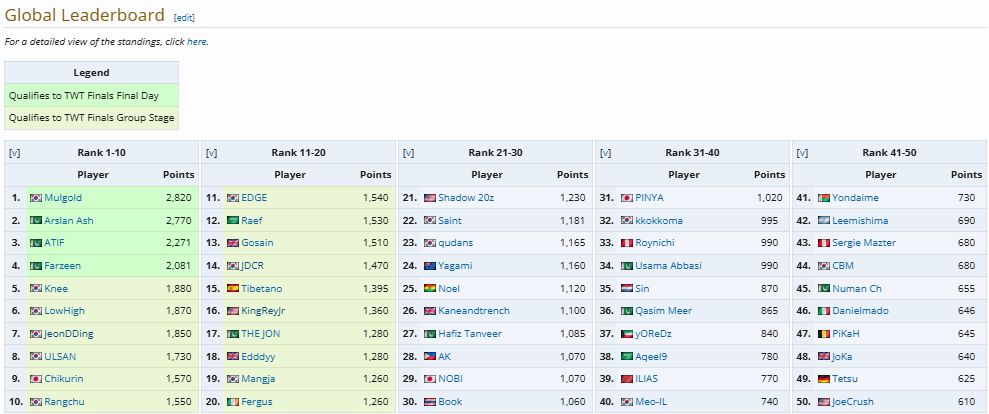Visit the EDGE player page
This screenshot has height=414, width=989.
254,198
